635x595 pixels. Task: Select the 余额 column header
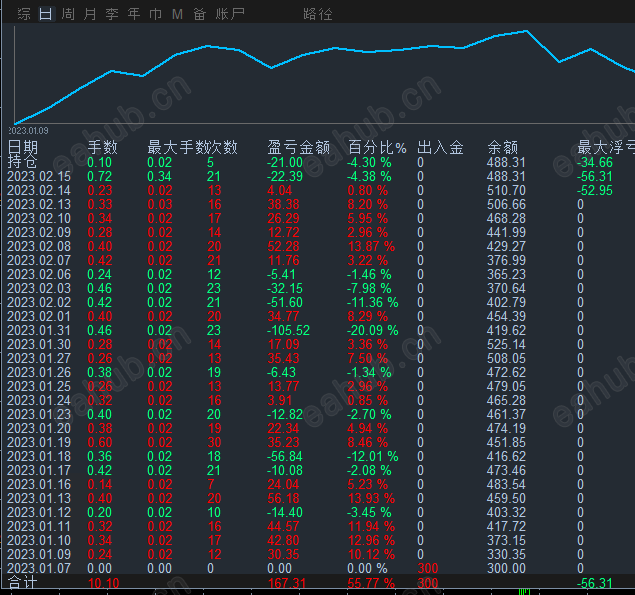(503, 147)
